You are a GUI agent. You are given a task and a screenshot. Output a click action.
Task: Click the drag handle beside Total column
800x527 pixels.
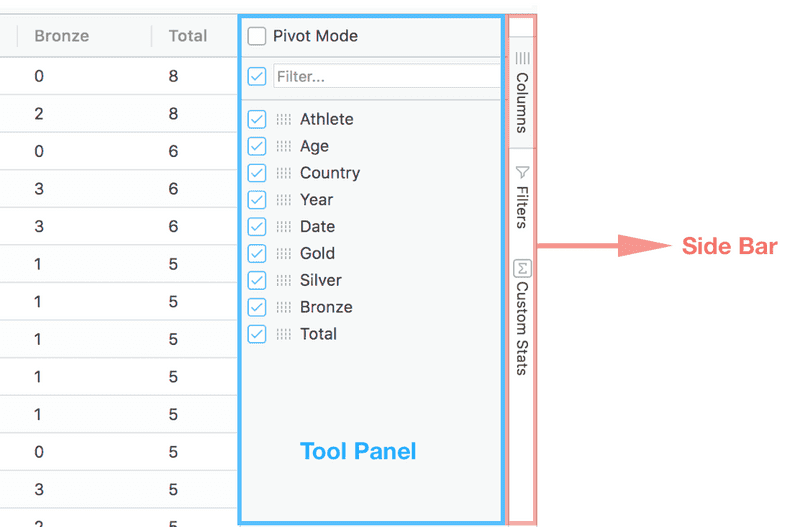pyautogui.click(x=284, y=334)
